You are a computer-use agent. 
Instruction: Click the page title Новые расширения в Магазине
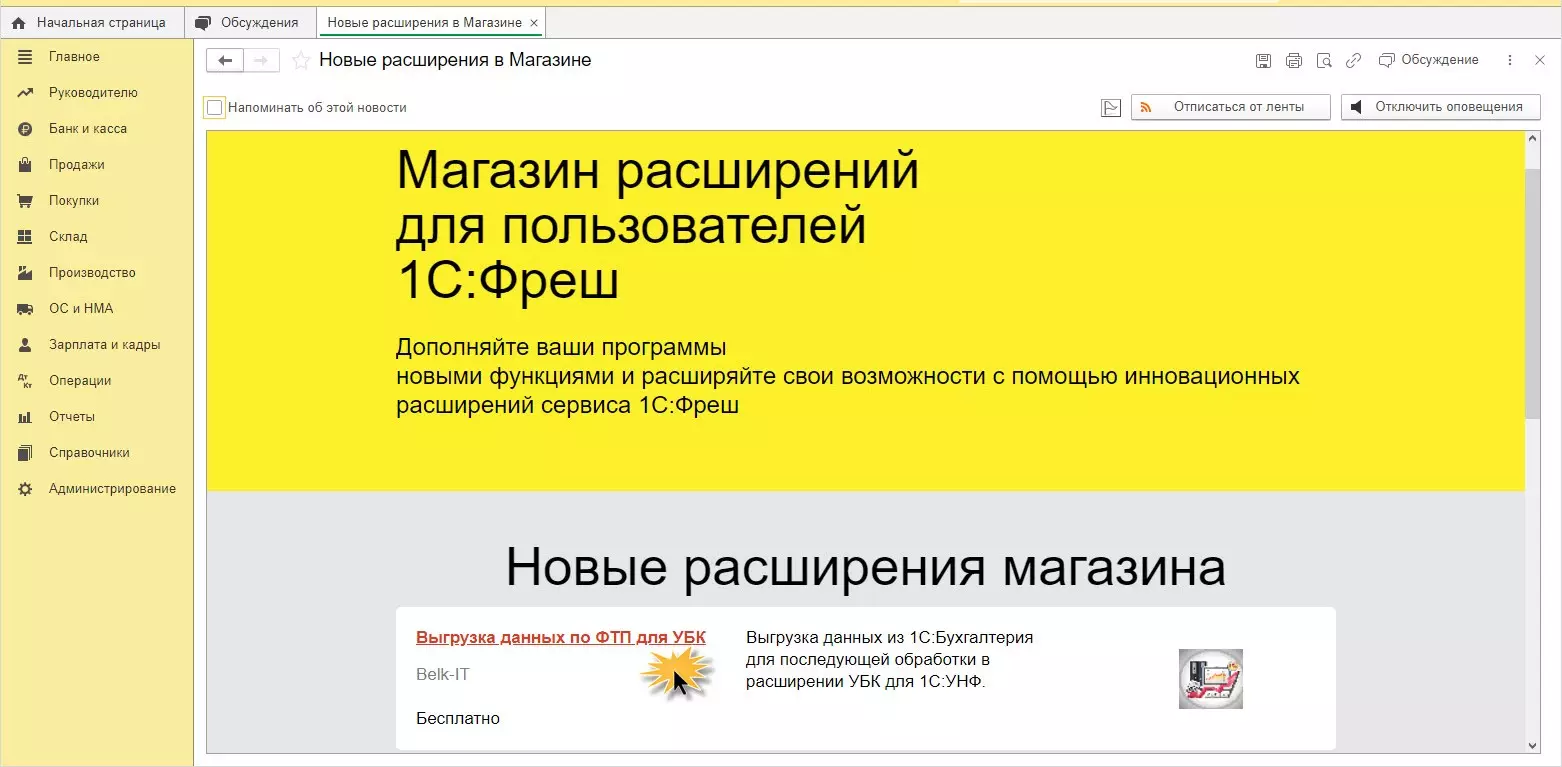455,60
